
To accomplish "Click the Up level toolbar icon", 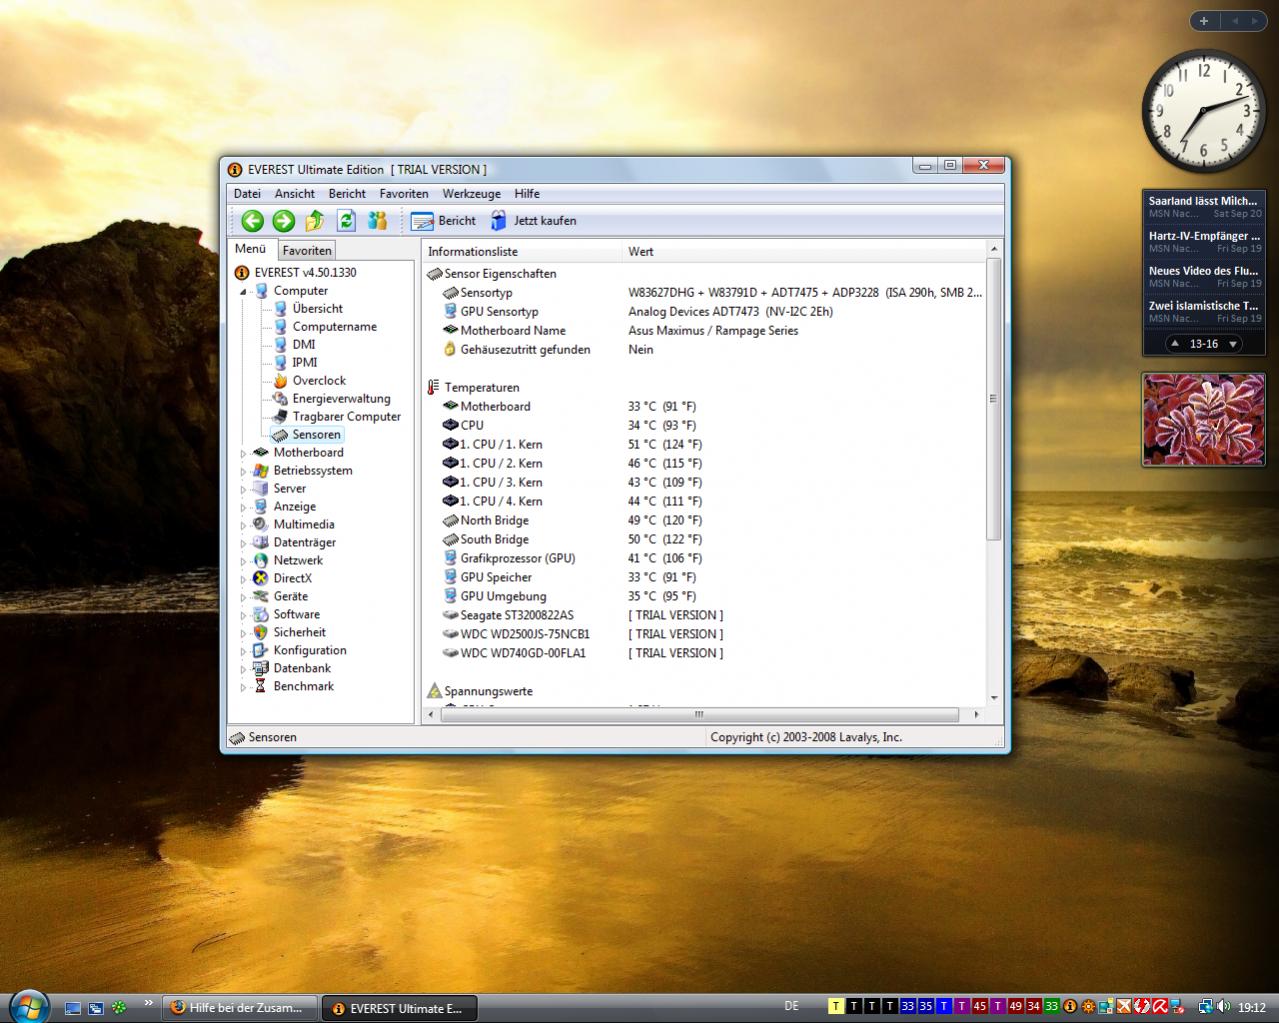I will click(x=315, y=221).
